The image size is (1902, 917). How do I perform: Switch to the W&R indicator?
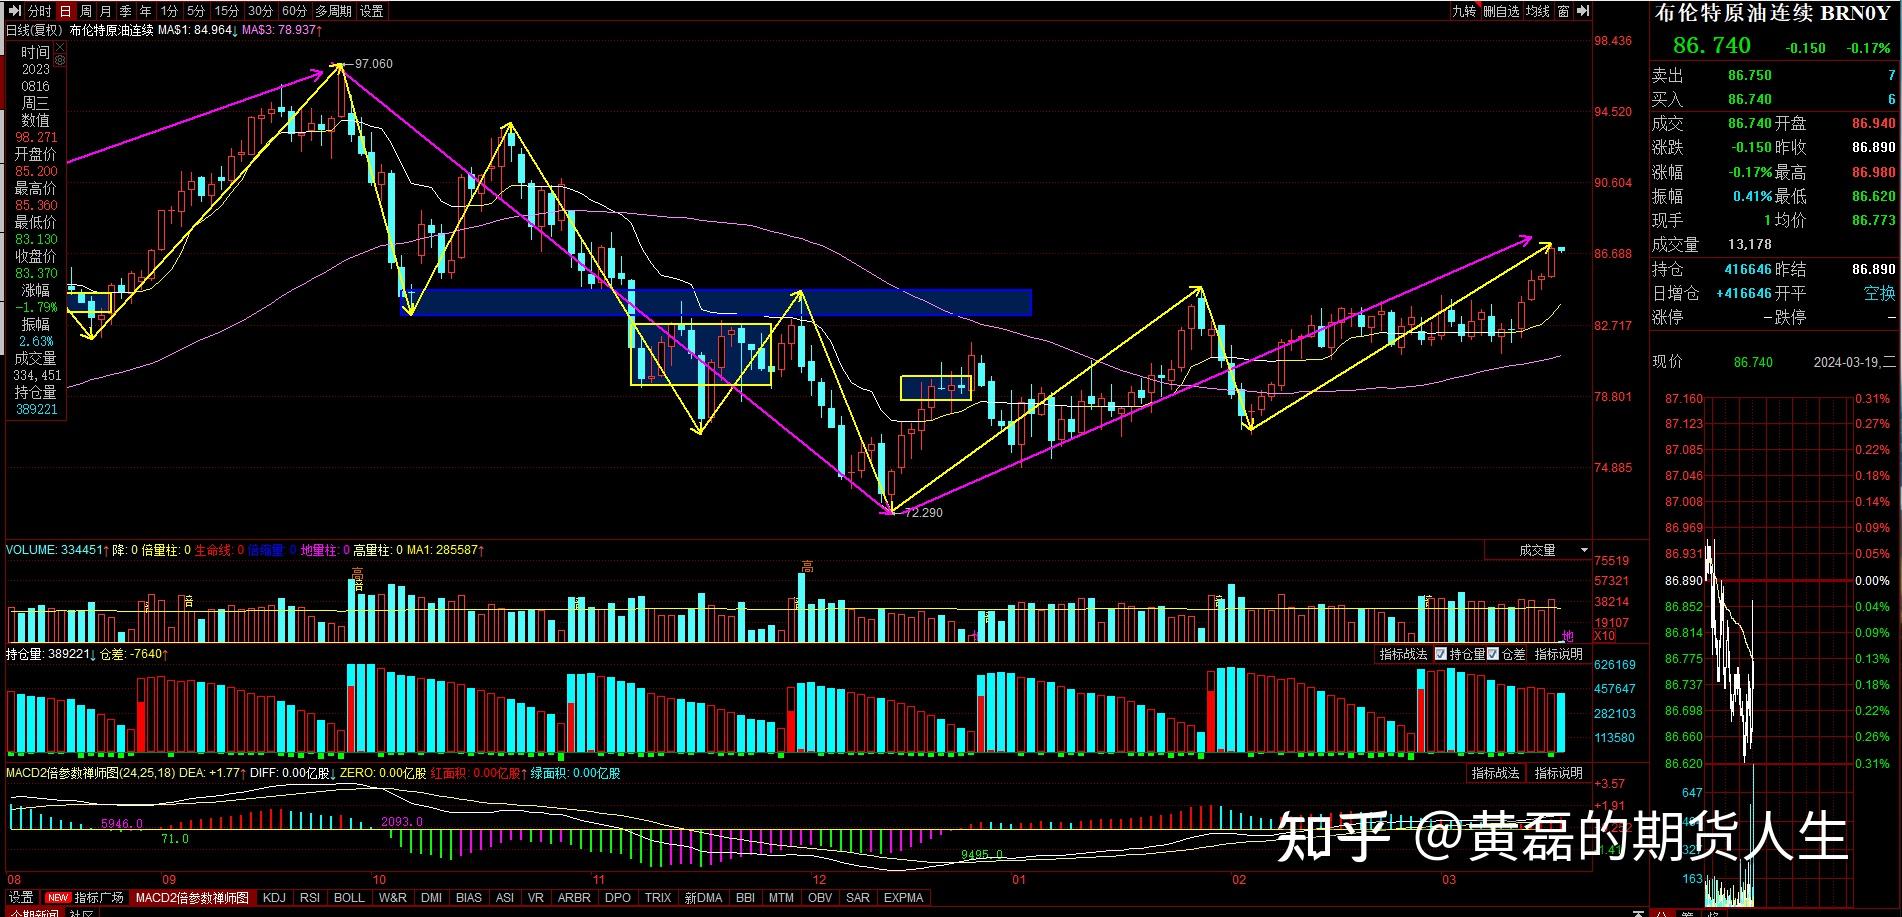click(x=393, y=897)
